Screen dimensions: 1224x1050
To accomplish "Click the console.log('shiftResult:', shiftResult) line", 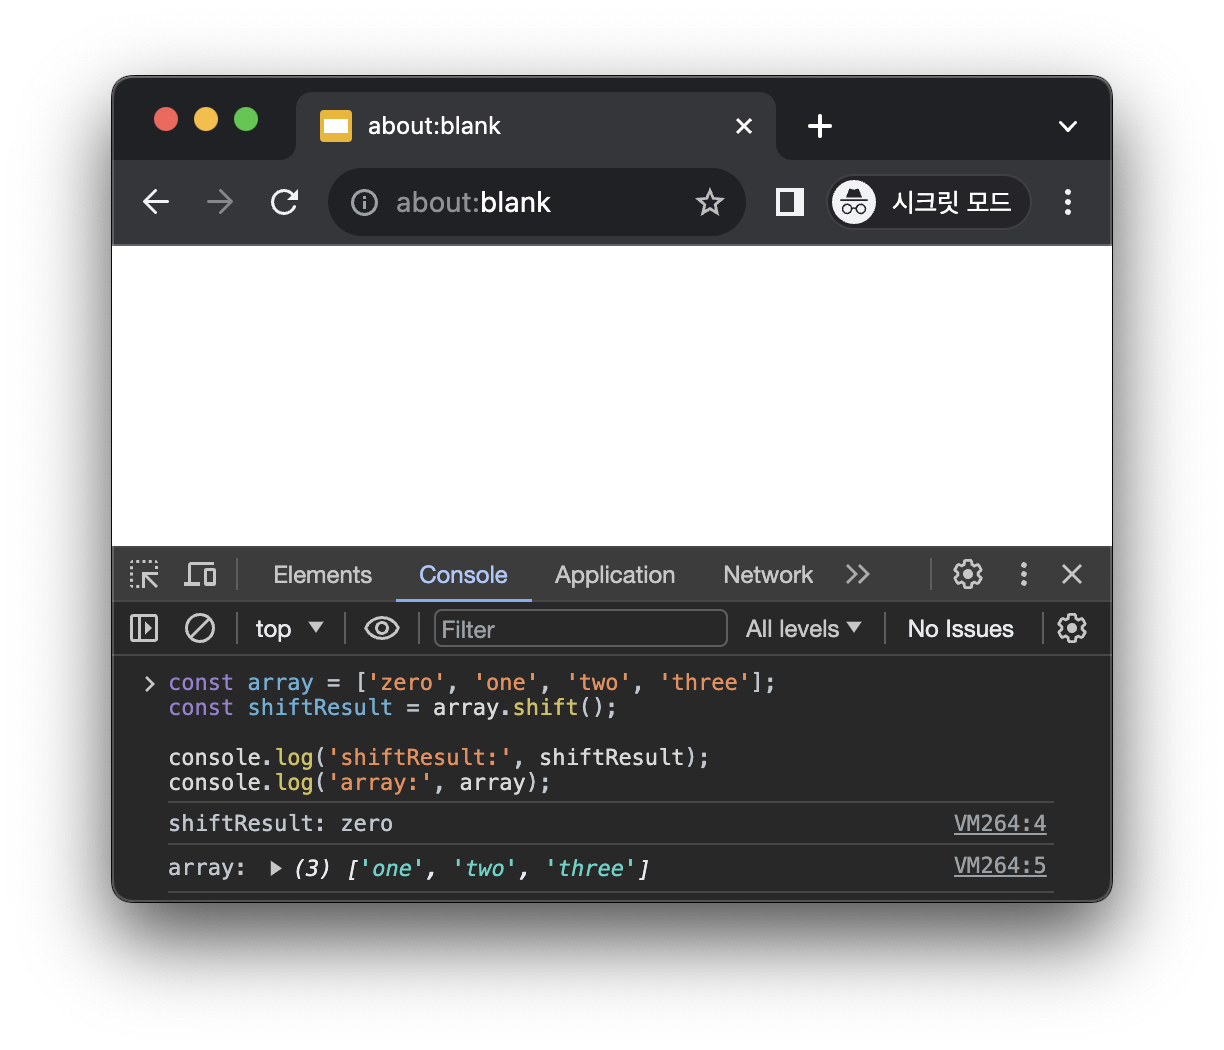I will coord(439,758).
